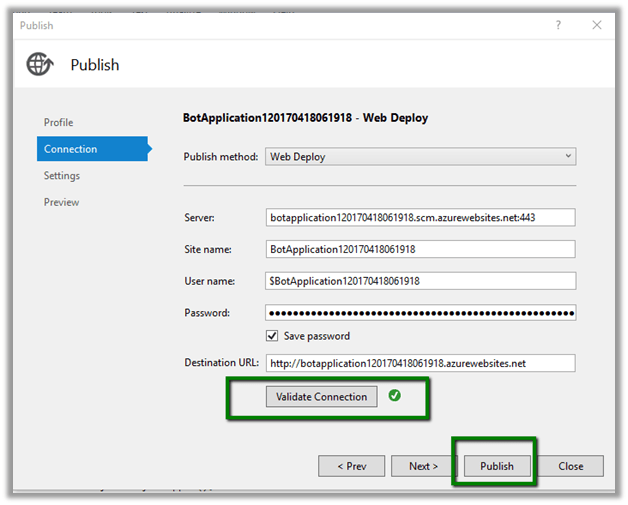Go to the Settings tab
This screenshot has width=628, height=505.
pos(62,176)
